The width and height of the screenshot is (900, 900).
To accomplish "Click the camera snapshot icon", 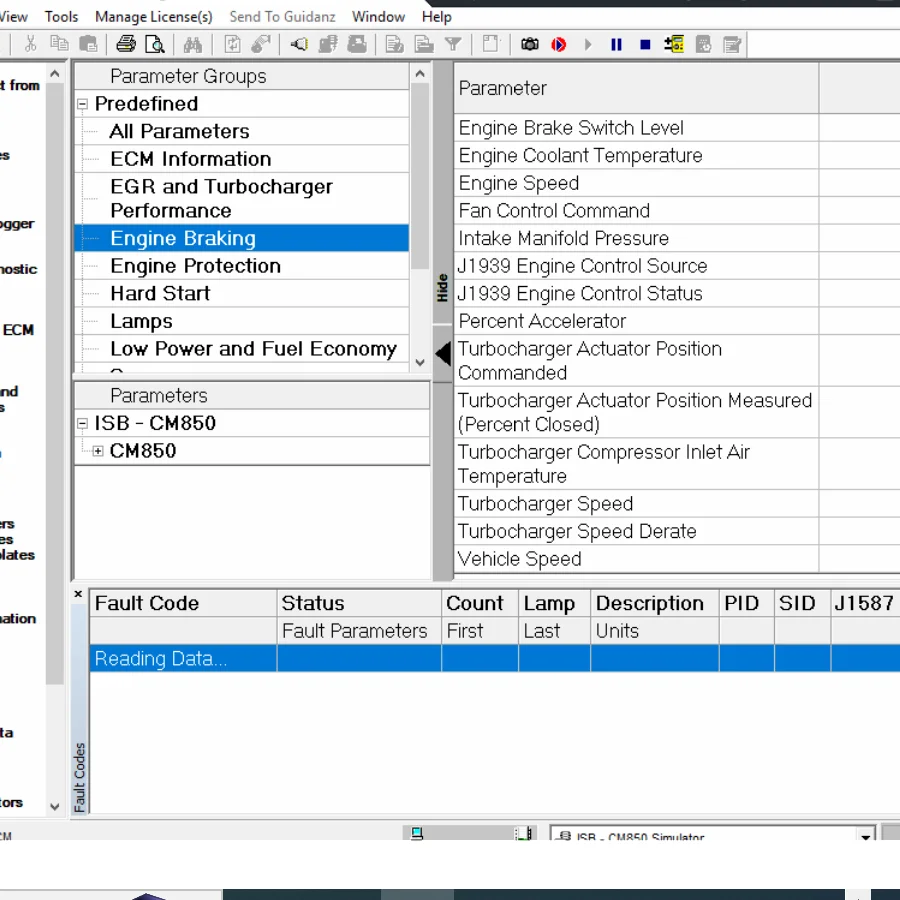I will click(x=529, y=44).
